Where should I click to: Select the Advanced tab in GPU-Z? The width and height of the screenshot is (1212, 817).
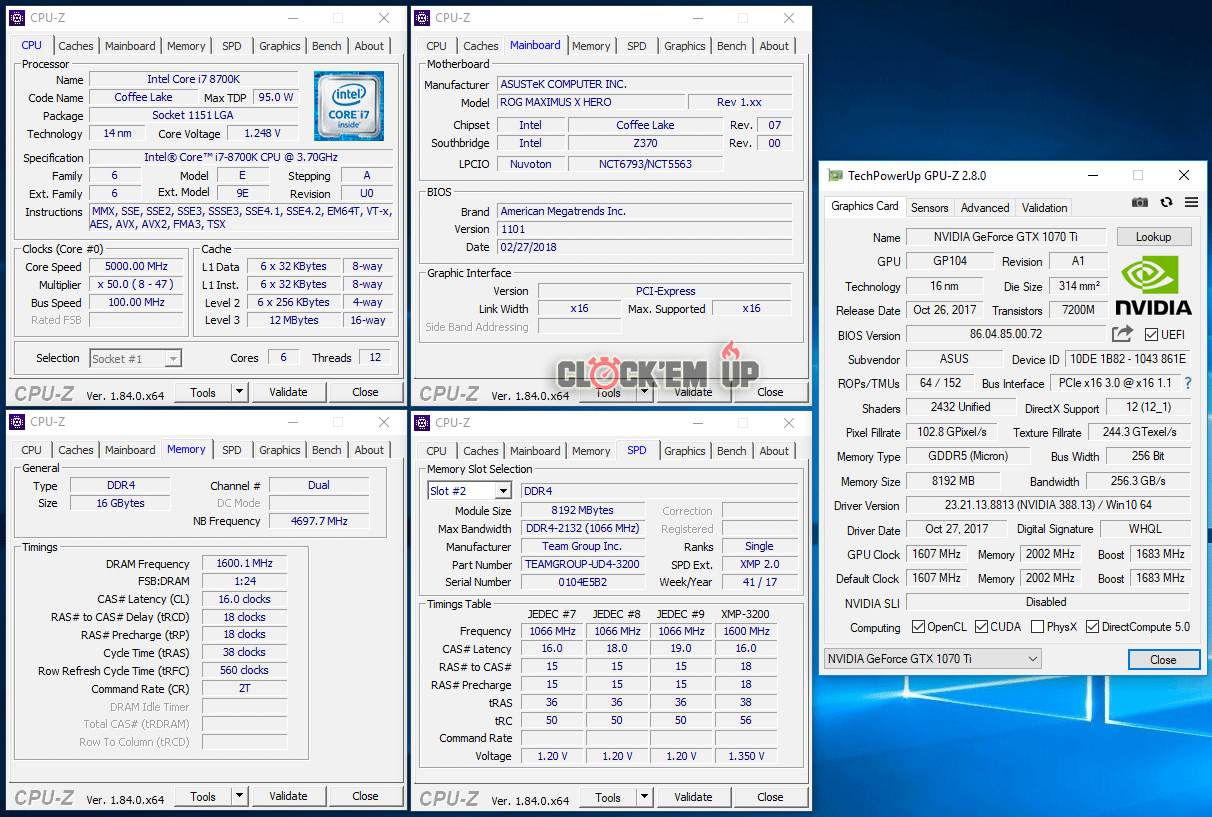[x=985, y=208]
